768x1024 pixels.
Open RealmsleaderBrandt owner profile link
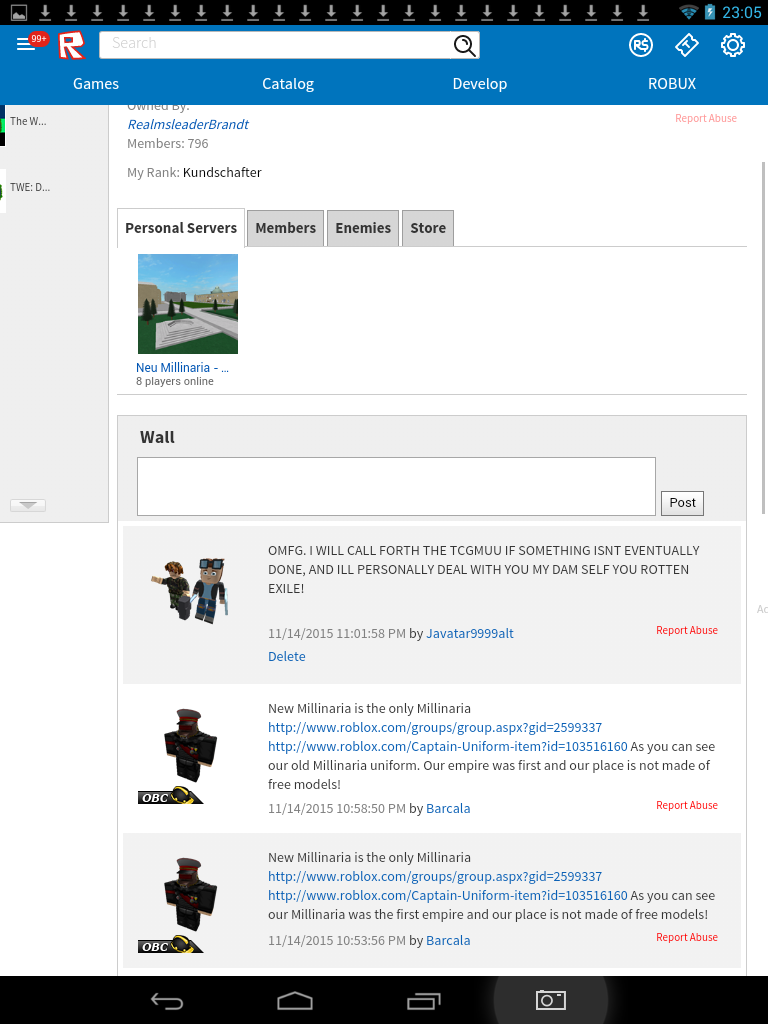tap(187, 124)
